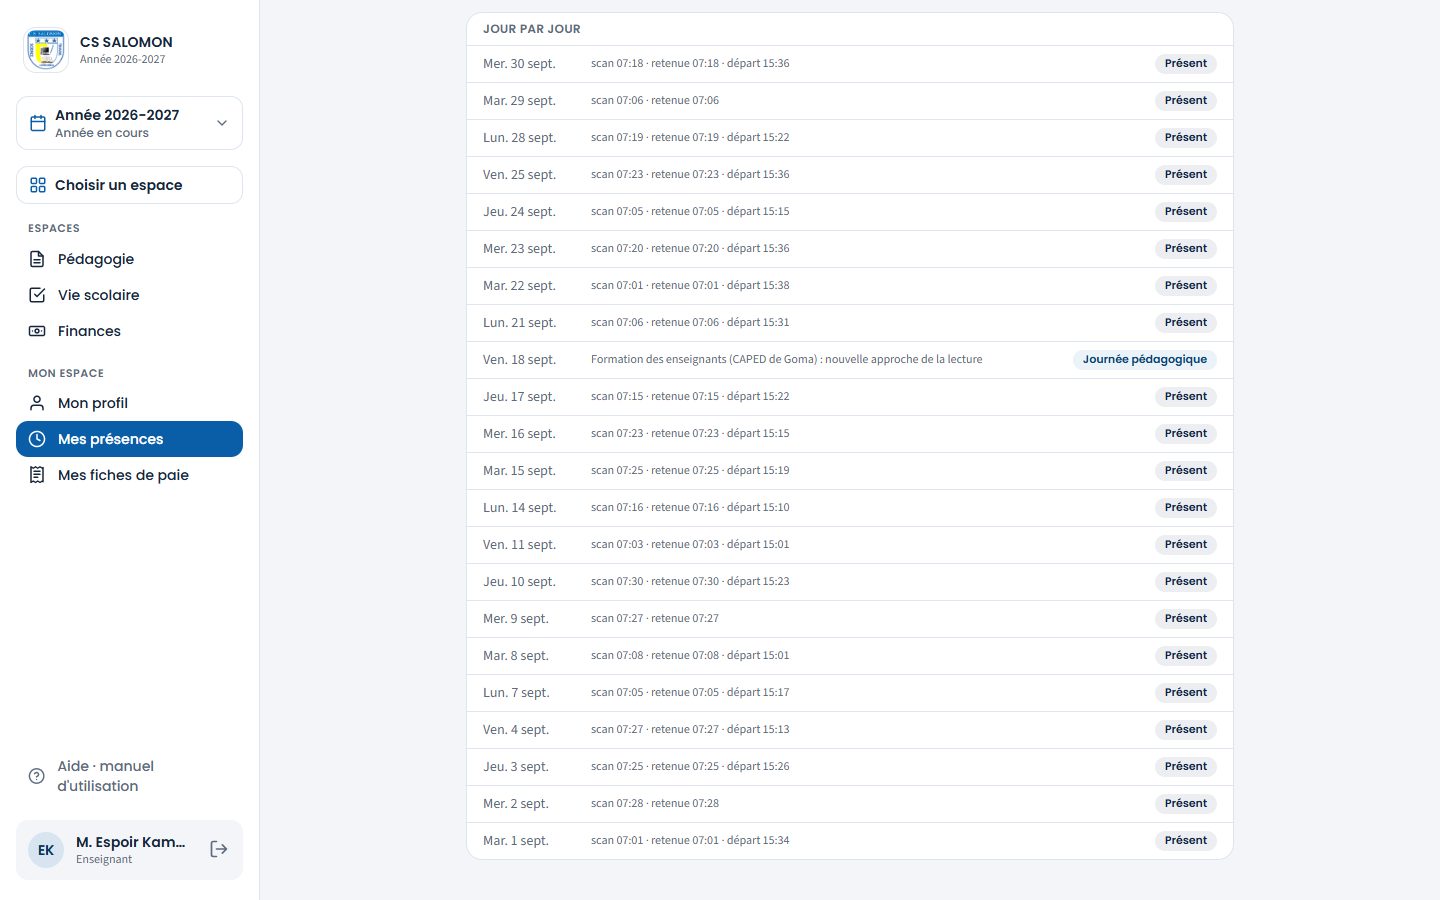Click the Formation des enseignants description text

click(787, 359)
